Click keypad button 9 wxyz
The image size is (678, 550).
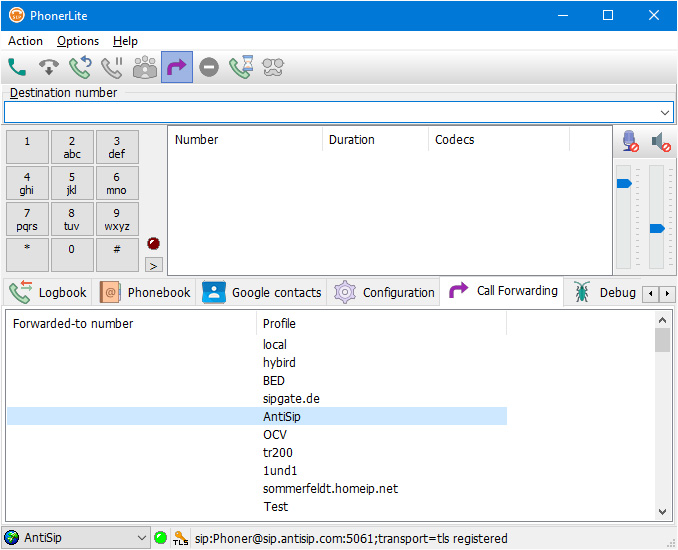click(117, 219)
